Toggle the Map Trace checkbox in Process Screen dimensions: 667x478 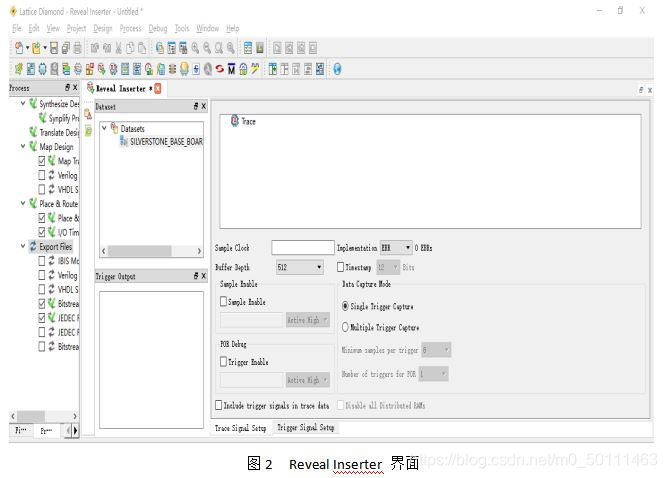click(x=42, y=161)
